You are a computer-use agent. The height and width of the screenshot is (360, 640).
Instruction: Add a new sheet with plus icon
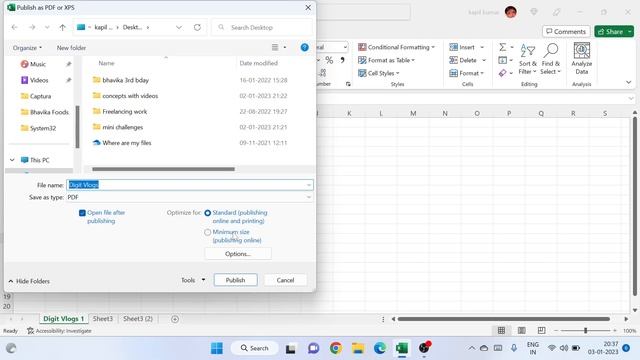(175, 319)
